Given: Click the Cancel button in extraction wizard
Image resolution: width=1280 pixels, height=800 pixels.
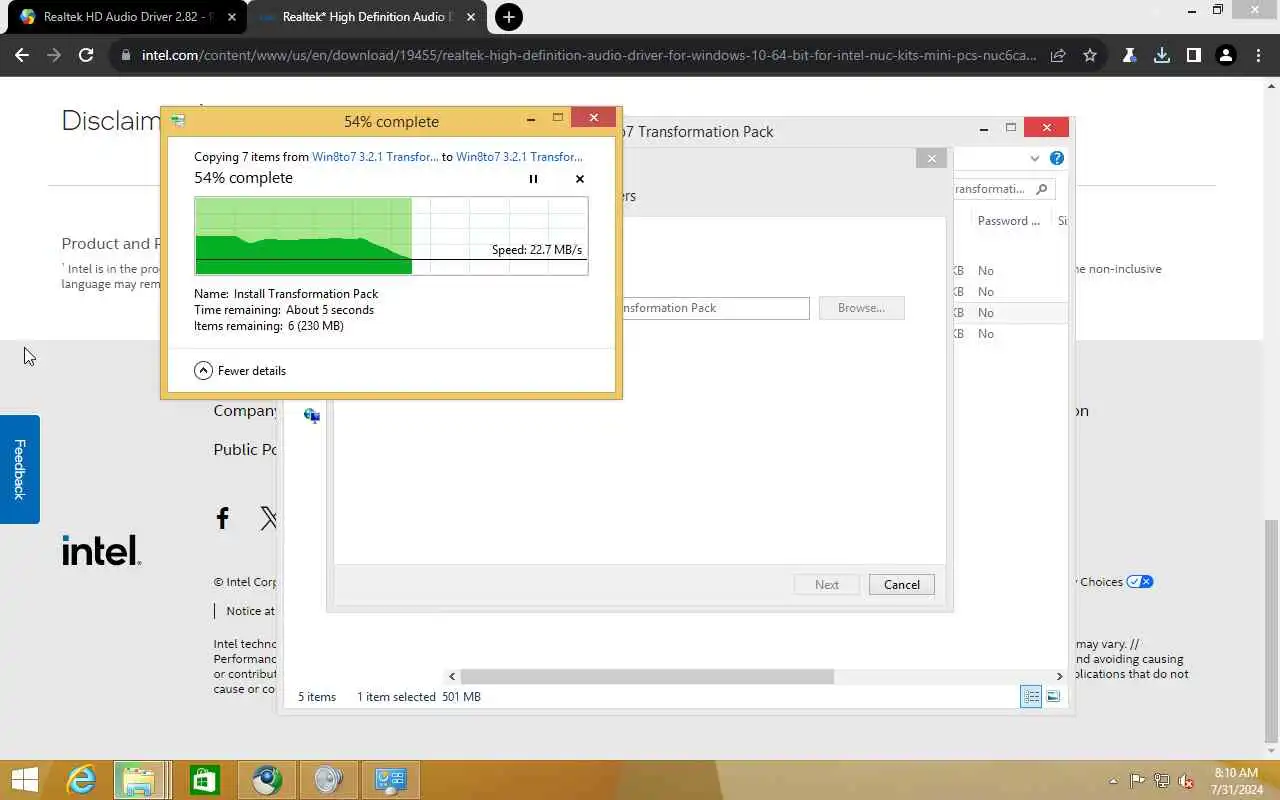Looking at the screenshot, I should point(901,585).
